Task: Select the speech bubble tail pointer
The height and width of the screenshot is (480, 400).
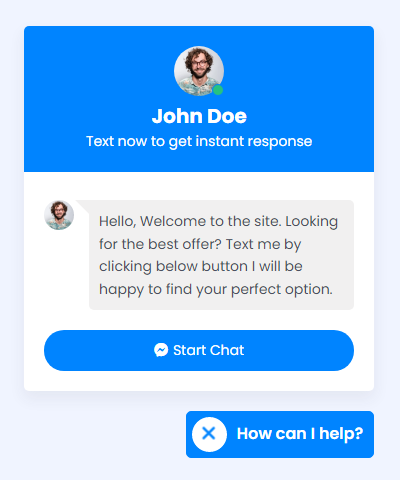Action: click(83, 207)
